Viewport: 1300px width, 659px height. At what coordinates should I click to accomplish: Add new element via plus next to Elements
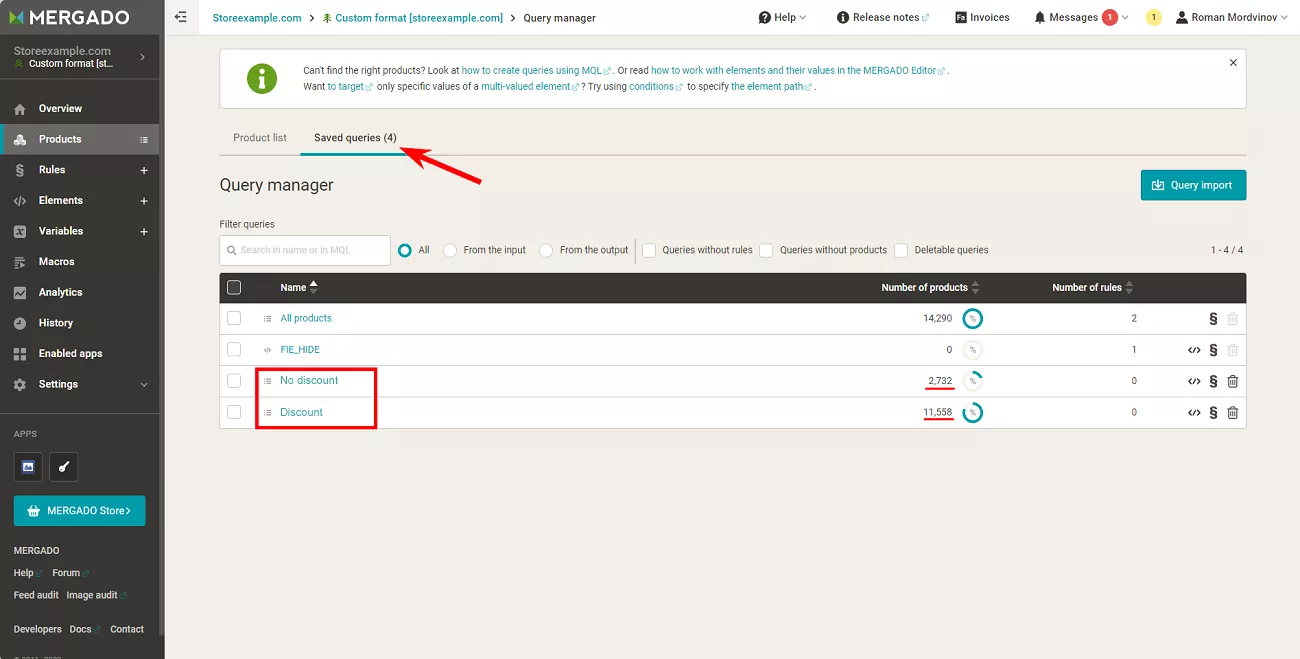tap(144, 201)
